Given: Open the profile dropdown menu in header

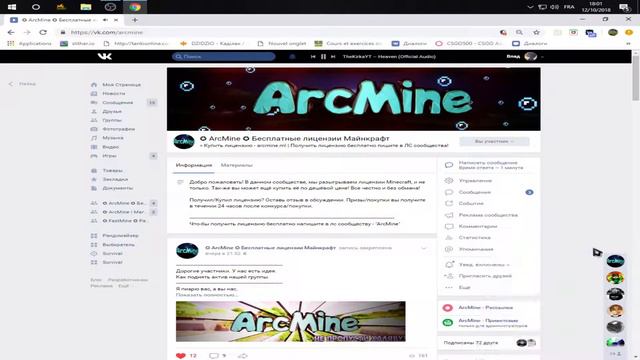Looking at the screenshot, I should [525, 56].
